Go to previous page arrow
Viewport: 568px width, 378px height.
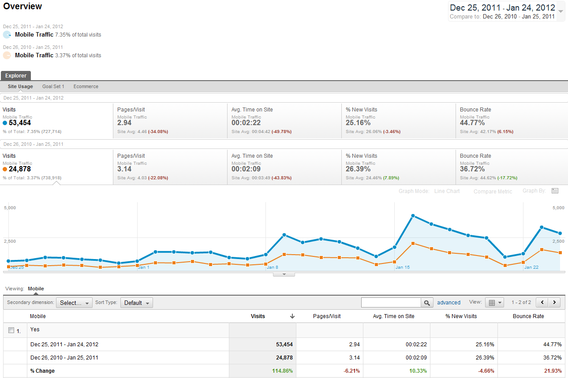(x=543, y=302)
